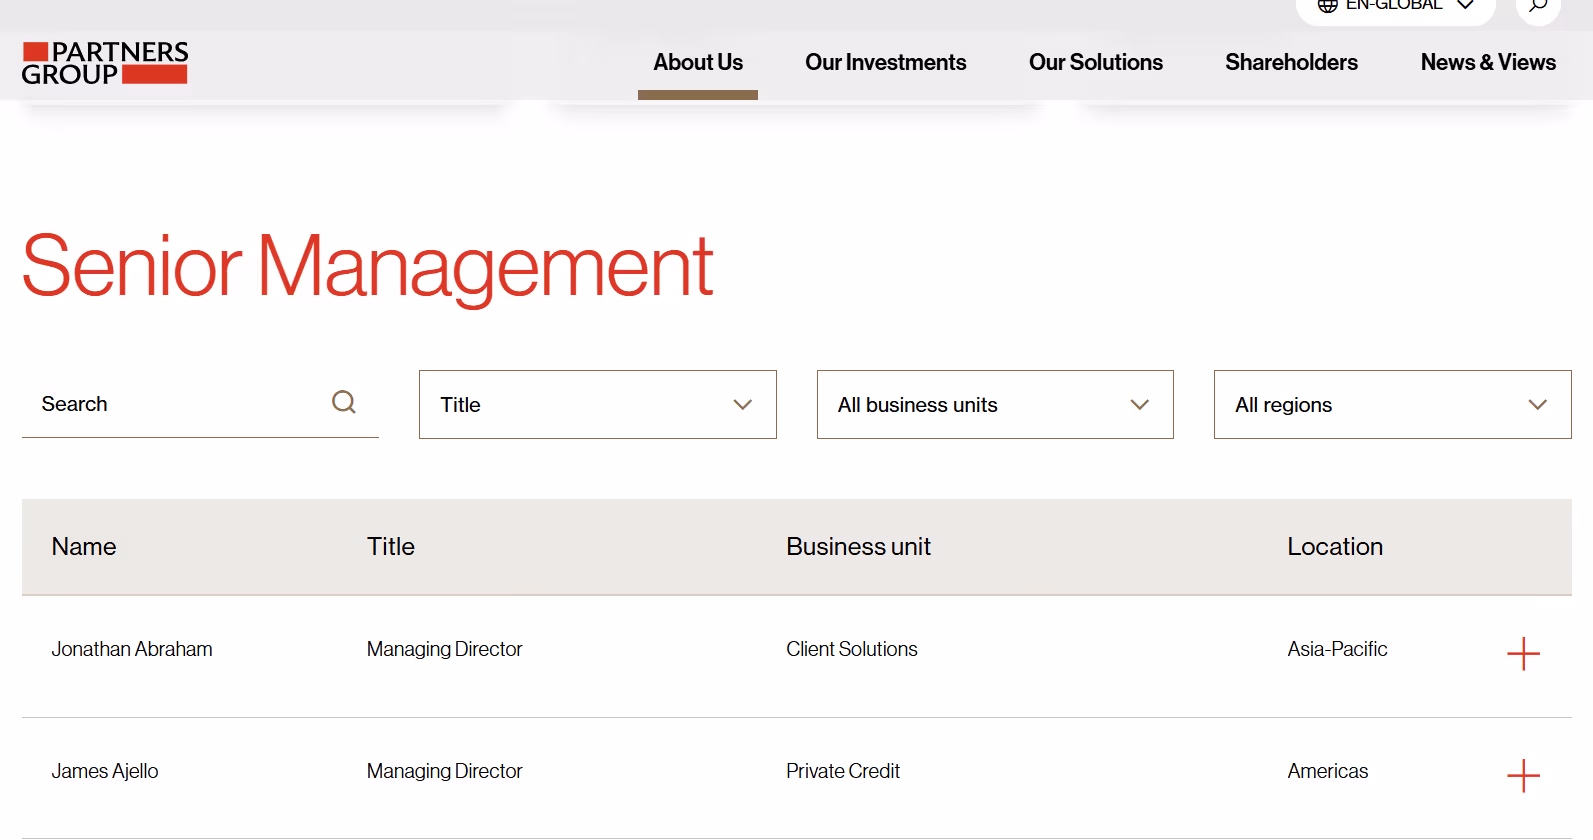
Task: Click the Name column header
Action: click(84, 547)
